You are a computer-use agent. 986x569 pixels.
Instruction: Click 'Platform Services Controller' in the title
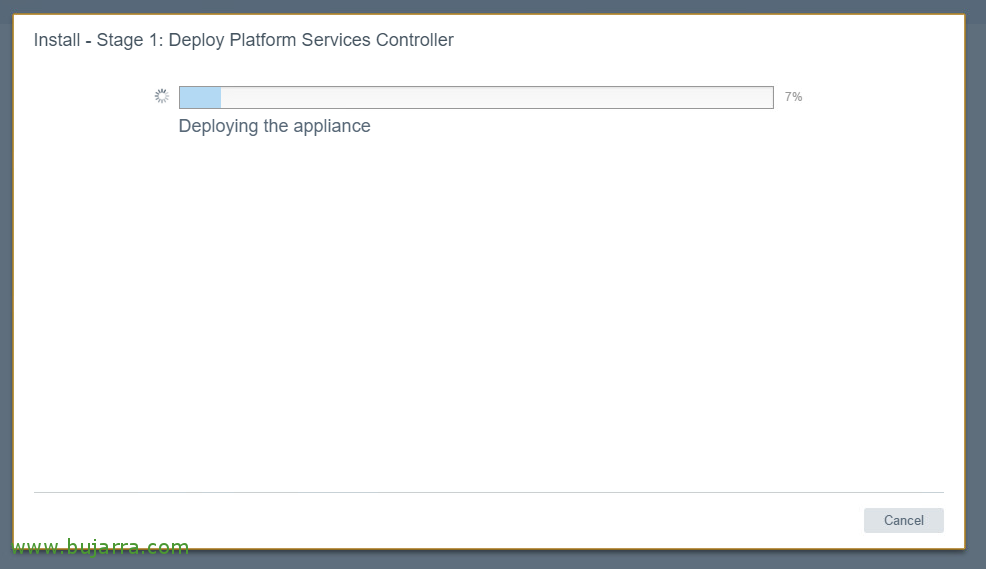[341, 40]
